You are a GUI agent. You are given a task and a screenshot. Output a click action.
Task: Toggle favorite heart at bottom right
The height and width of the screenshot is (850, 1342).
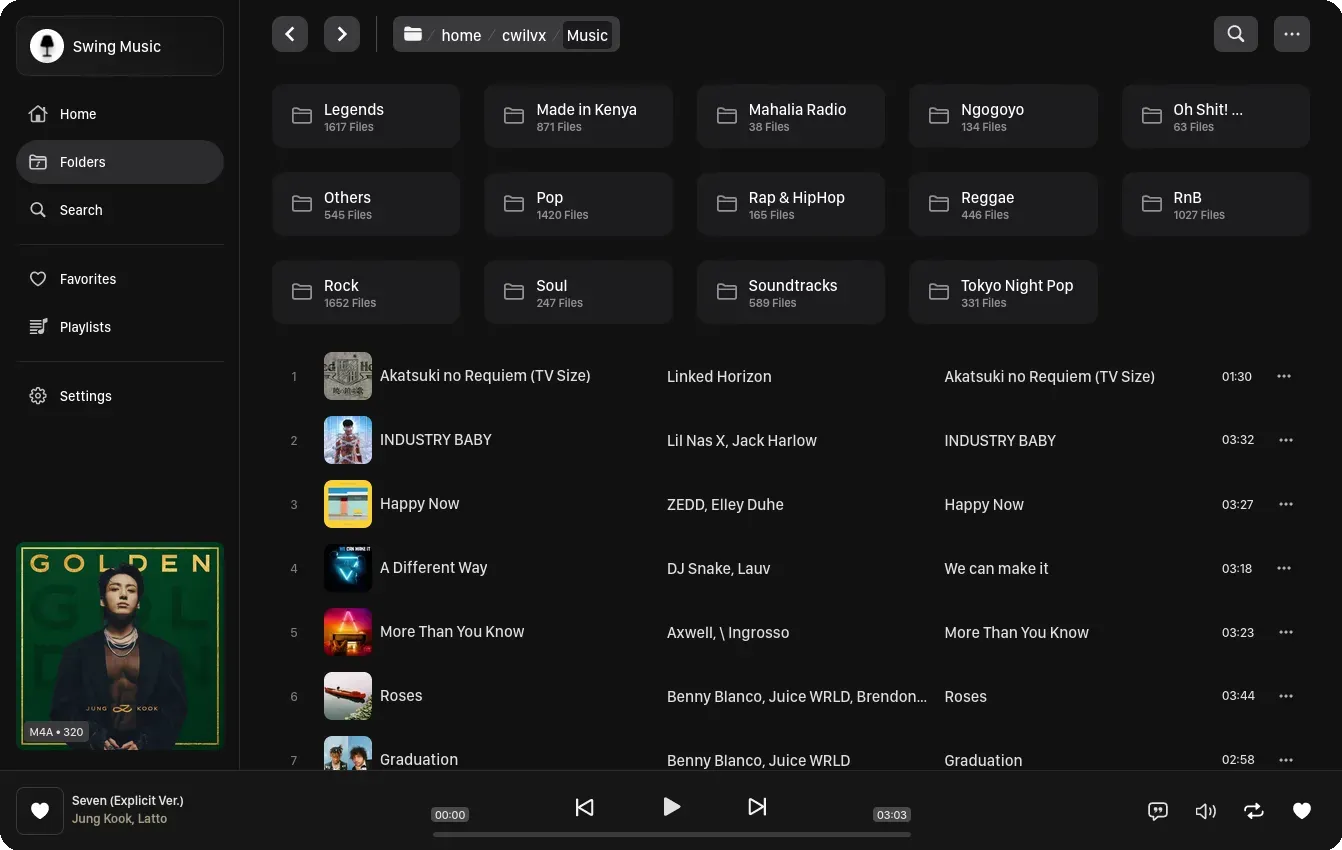point(1302,811)
